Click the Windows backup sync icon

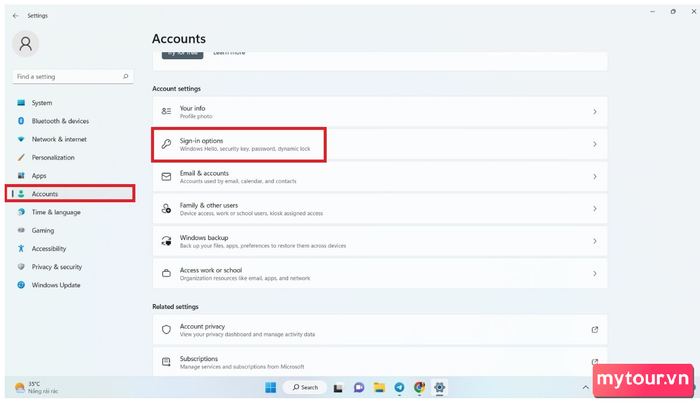pos(166,241)
